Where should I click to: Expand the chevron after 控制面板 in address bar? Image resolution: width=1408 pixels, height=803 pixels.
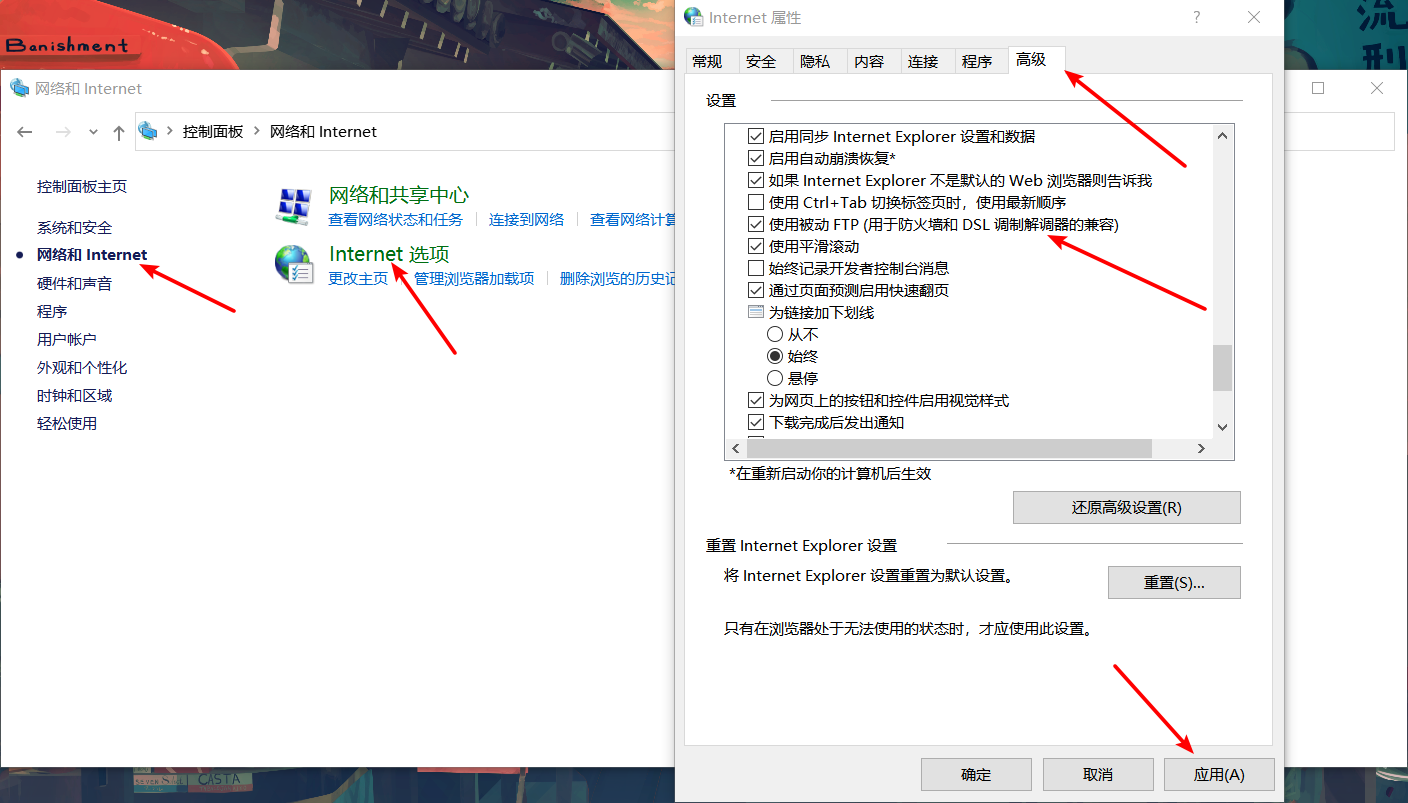[257, 132]
